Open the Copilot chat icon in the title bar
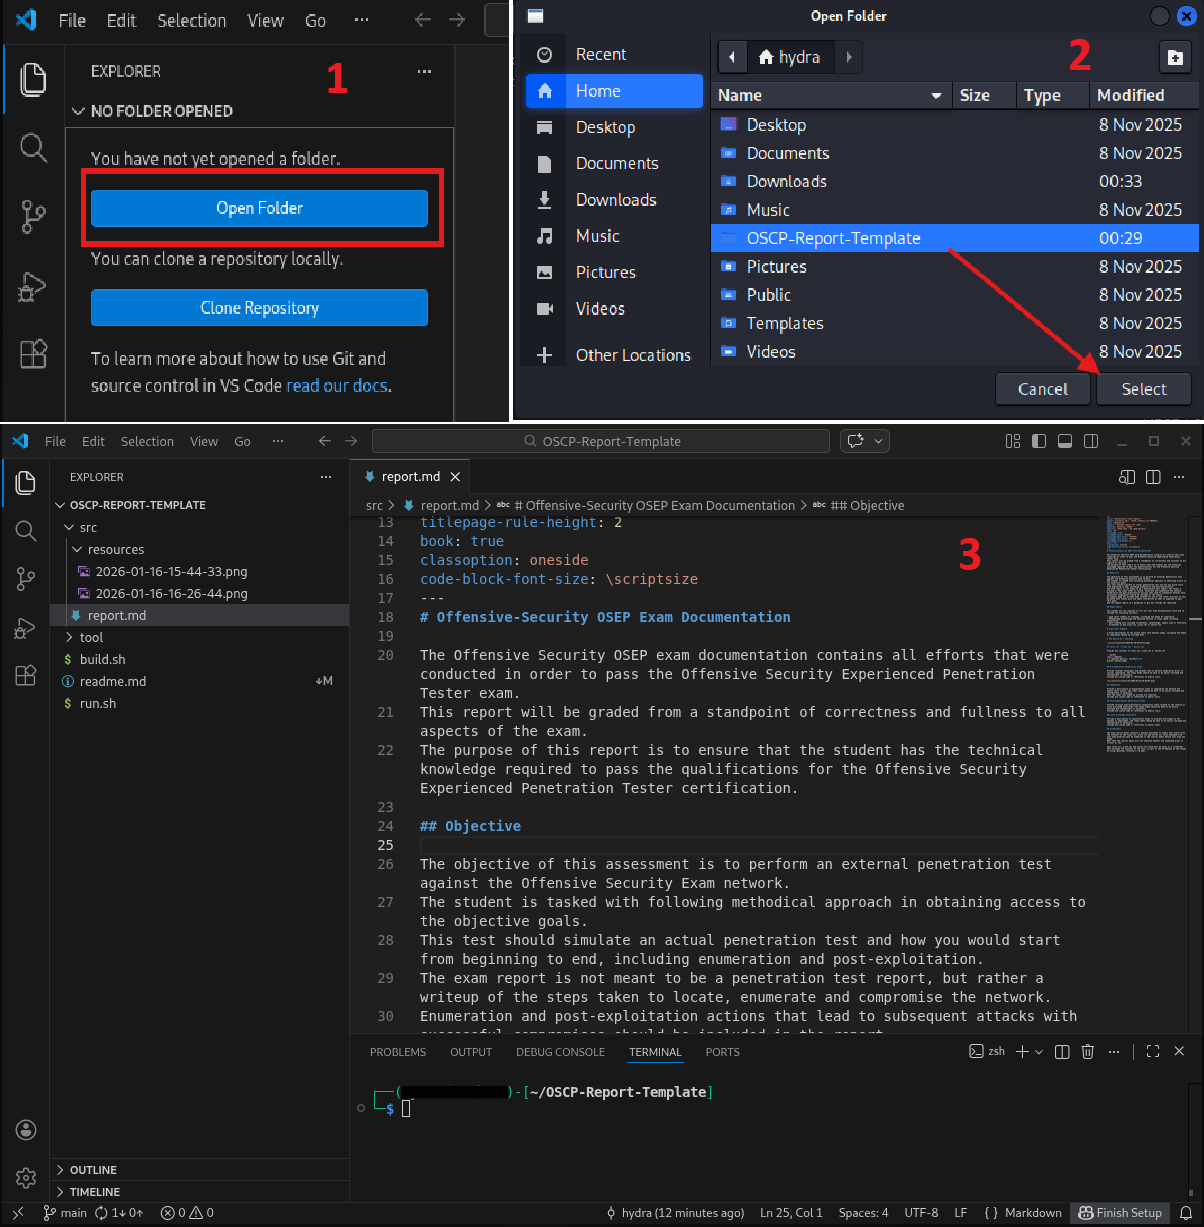 point(855,441)
